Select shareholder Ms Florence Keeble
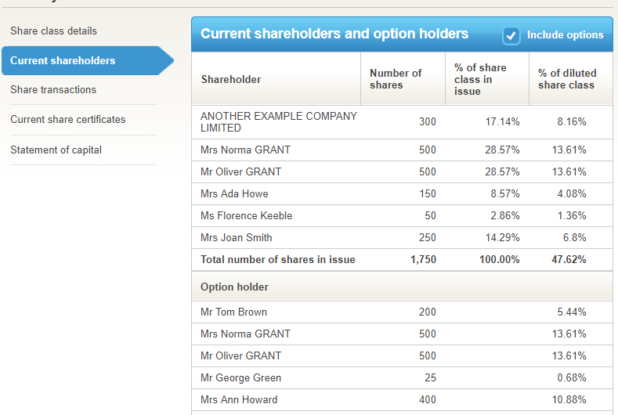This screenshot has height=415, width=618. [243, 215]
